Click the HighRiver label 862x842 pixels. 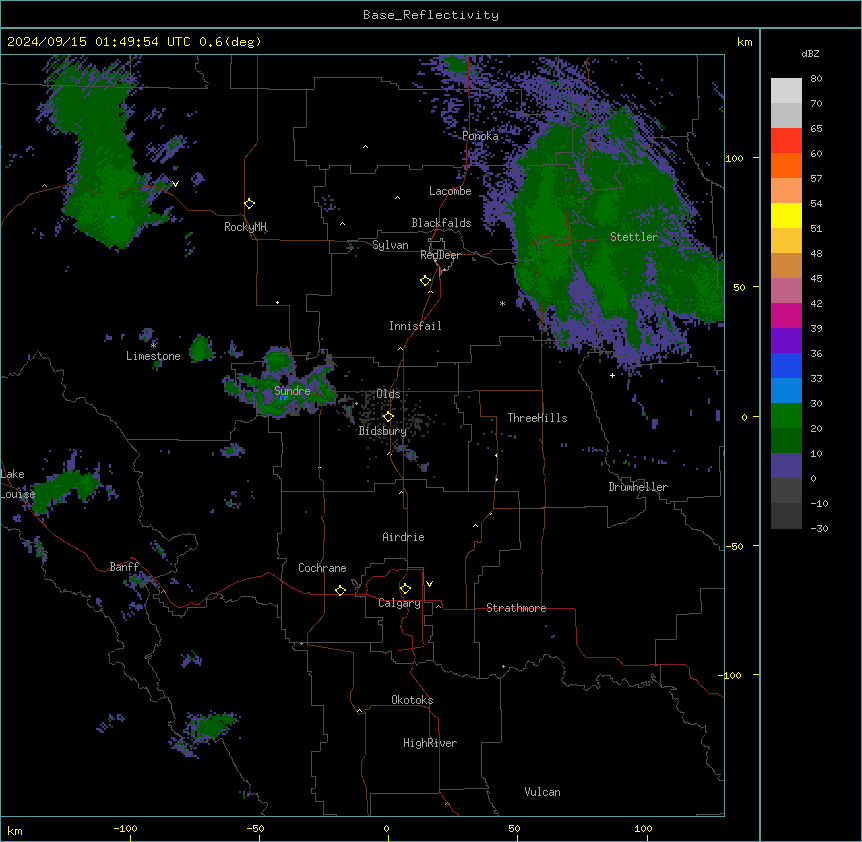tap(430, 743)
